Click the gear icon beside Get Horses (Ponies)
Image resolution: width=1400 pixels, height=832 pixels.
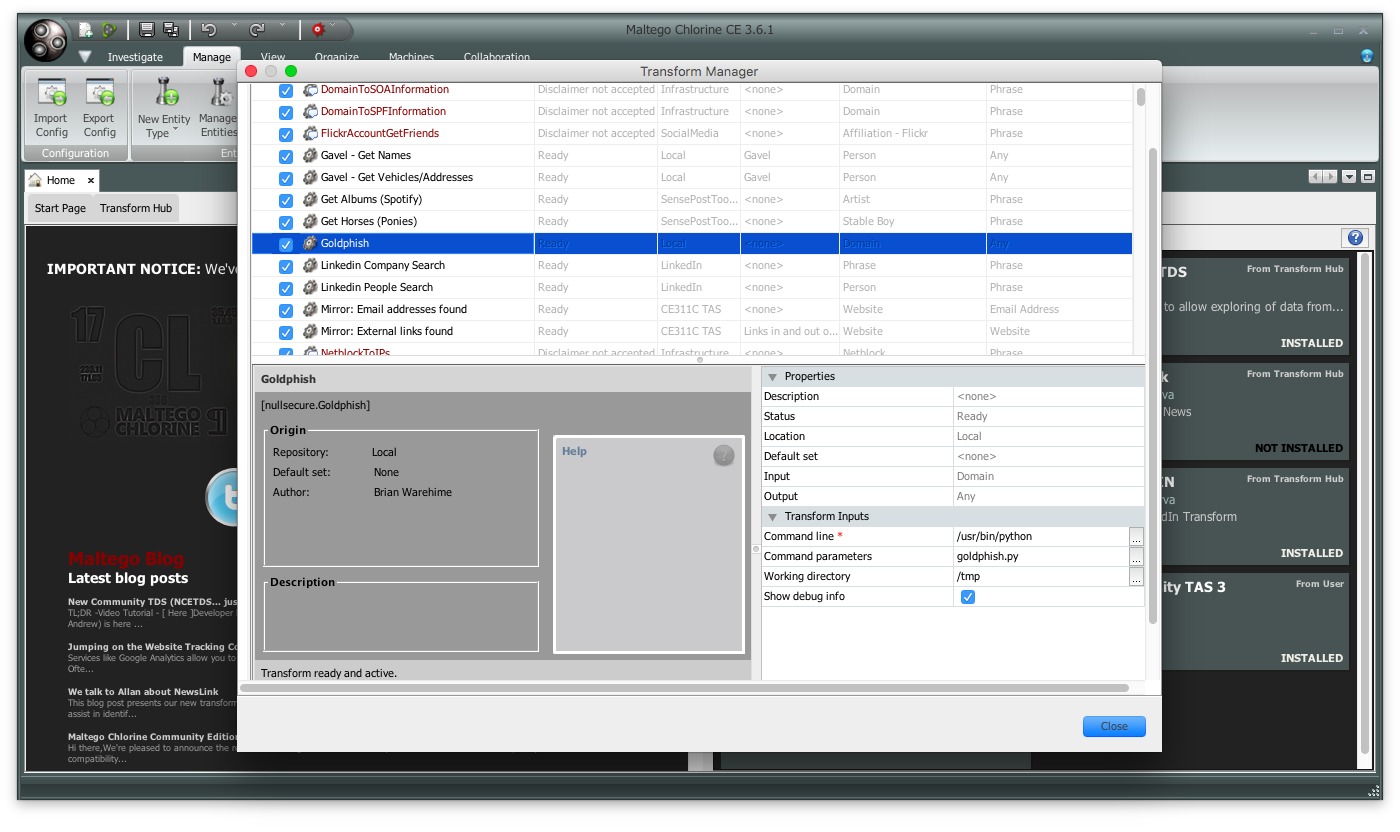pos(310,221)
